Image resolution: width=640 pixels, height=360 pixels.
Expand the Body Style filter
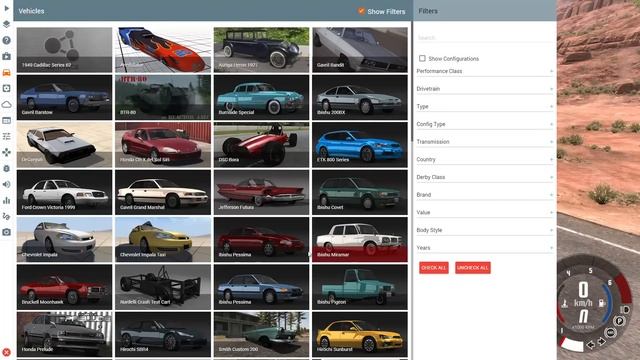(x=484, y=230)
